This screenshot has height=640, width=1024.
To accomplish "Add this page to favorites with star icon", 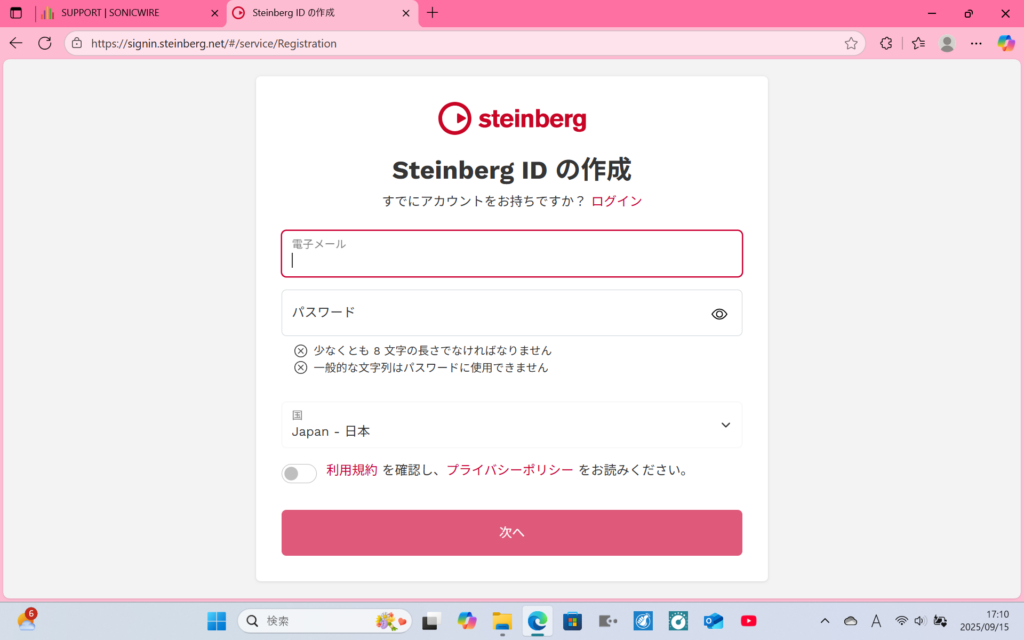I will coord(851,43).
